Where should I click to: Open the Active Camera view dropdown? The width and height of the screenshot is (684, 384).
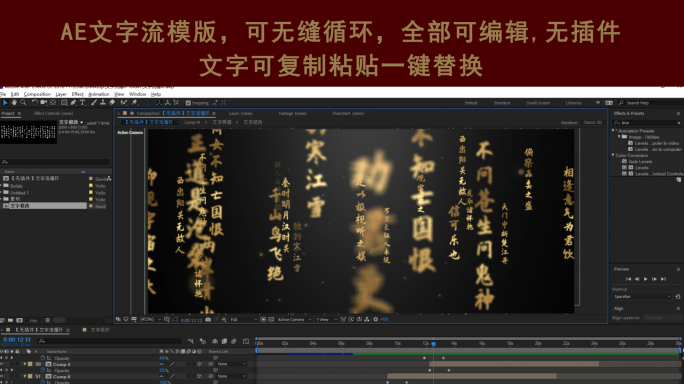pos(294,319)
